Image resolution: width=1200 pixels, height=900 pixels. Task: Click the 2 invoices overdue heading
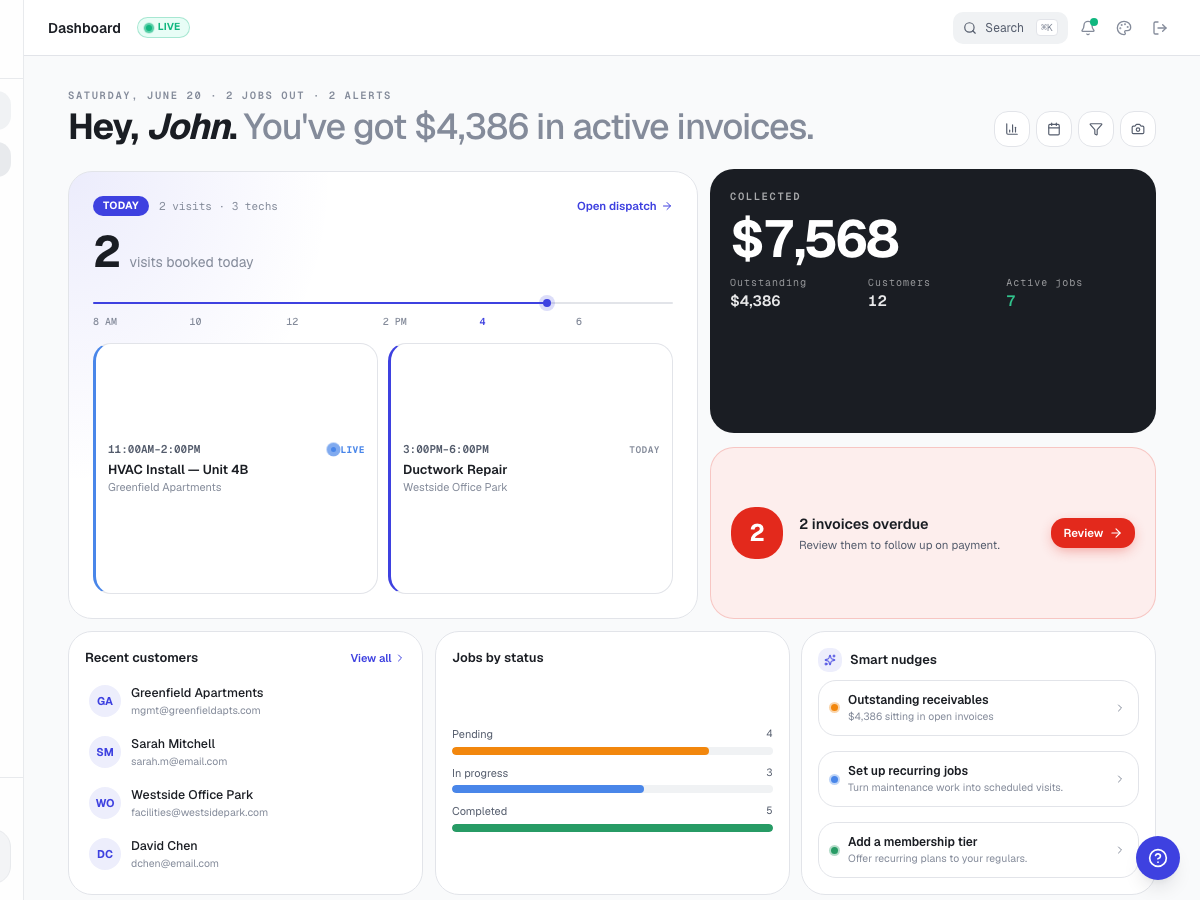click(864, 524)
